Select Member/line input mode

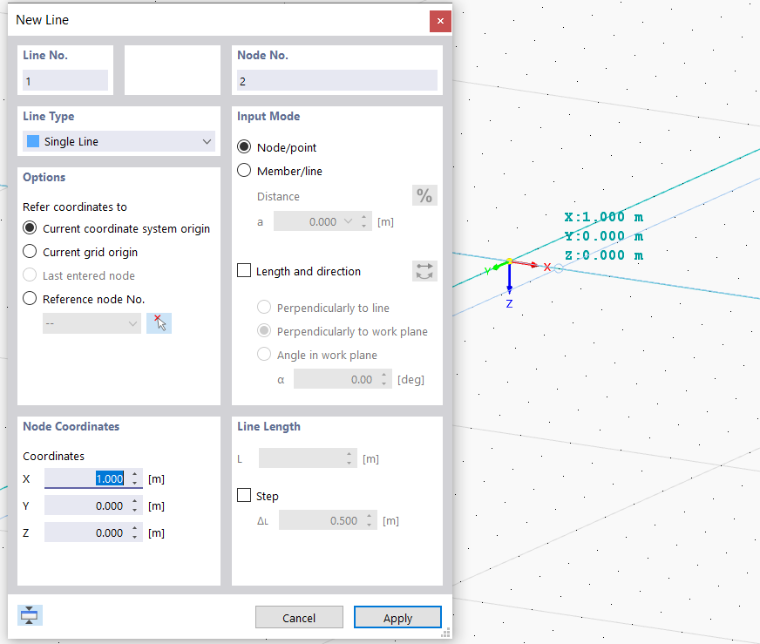(244, 171)
